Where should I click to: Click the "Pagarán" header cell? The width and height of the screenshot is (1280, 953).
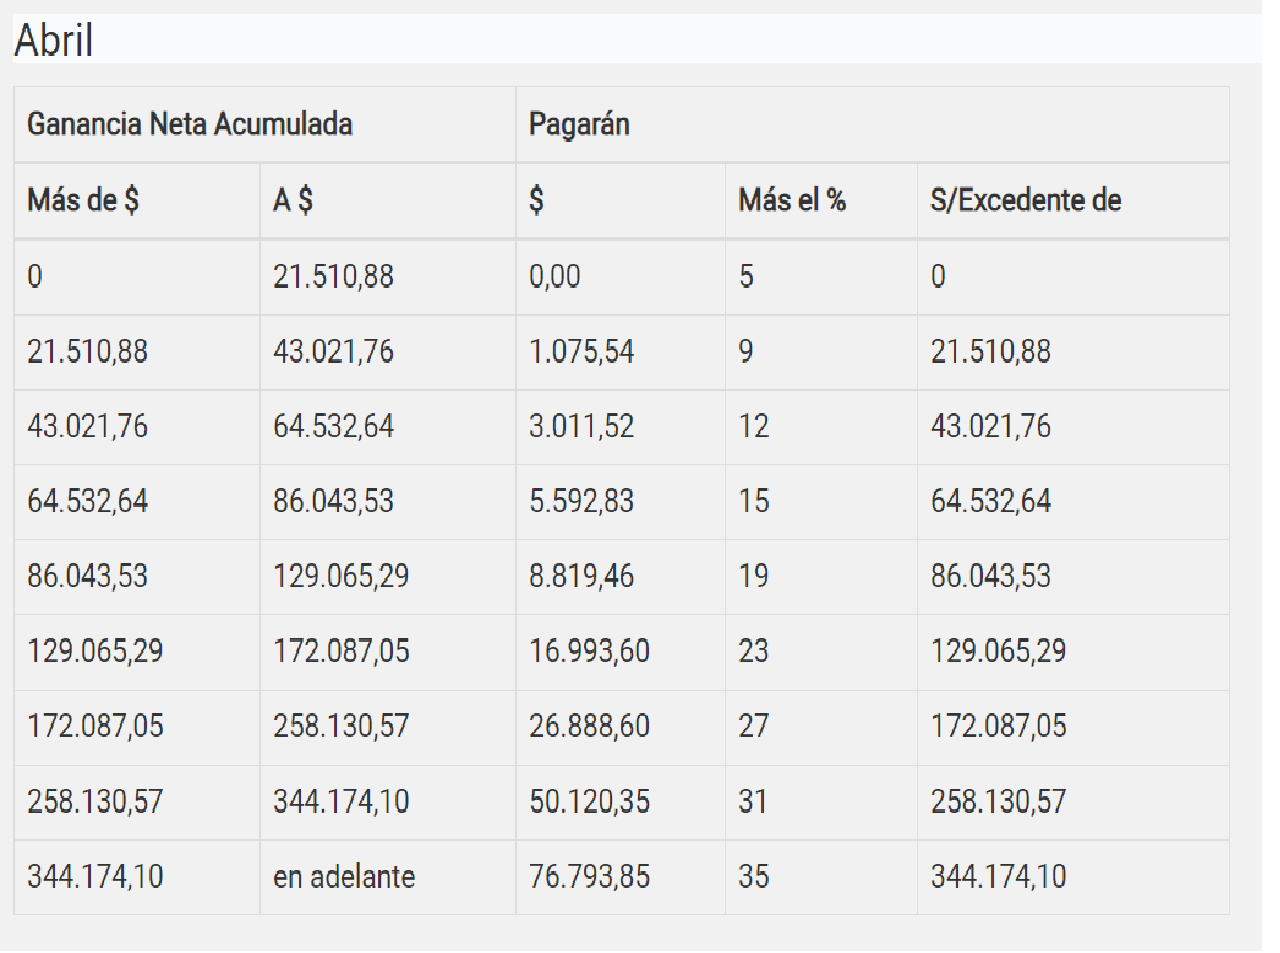[579, 124]
